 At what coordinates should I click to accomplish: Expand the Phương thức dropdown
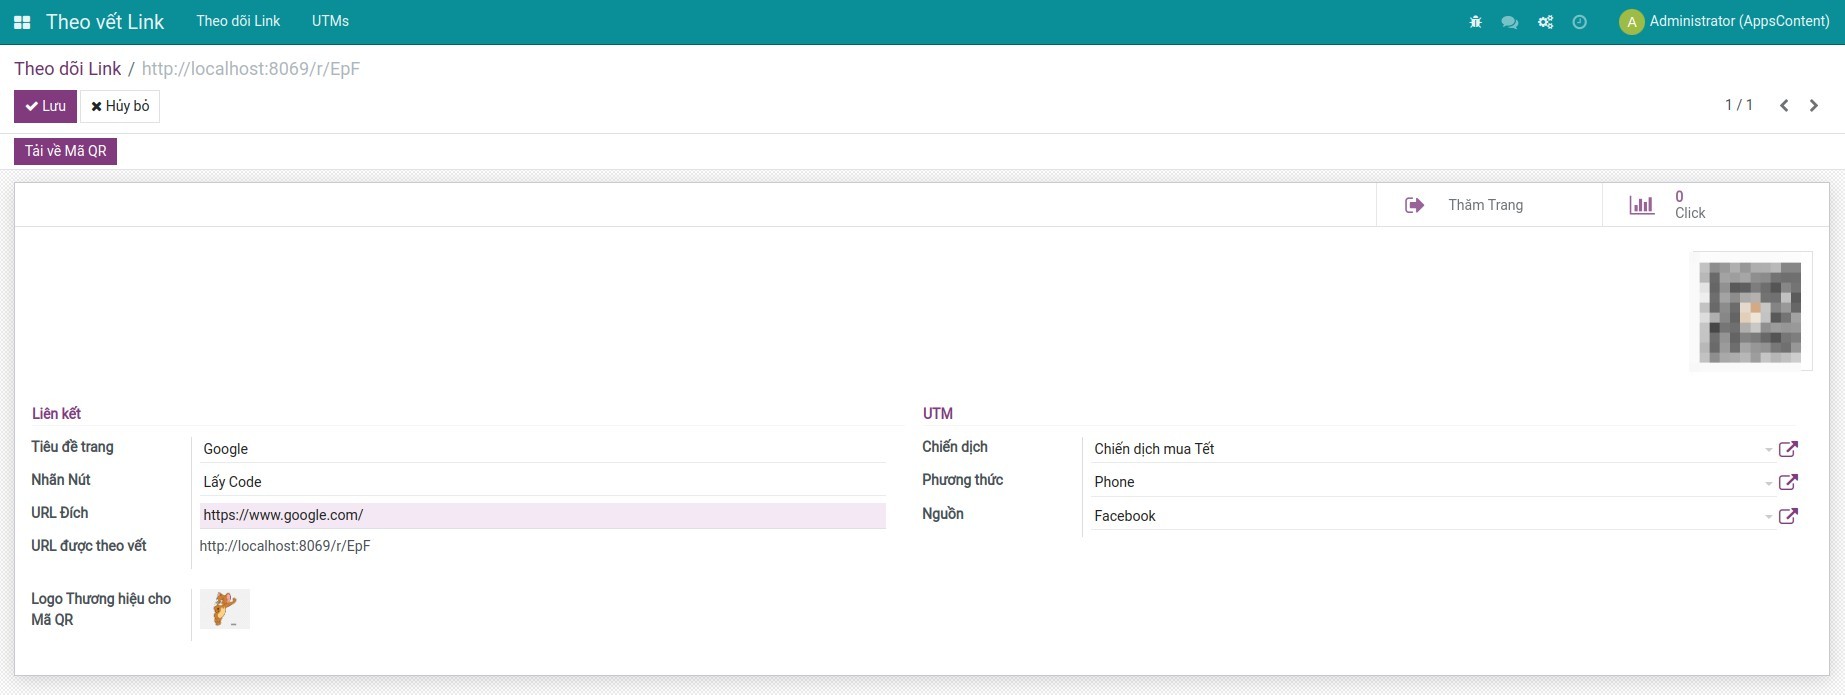pos(1768,483)
